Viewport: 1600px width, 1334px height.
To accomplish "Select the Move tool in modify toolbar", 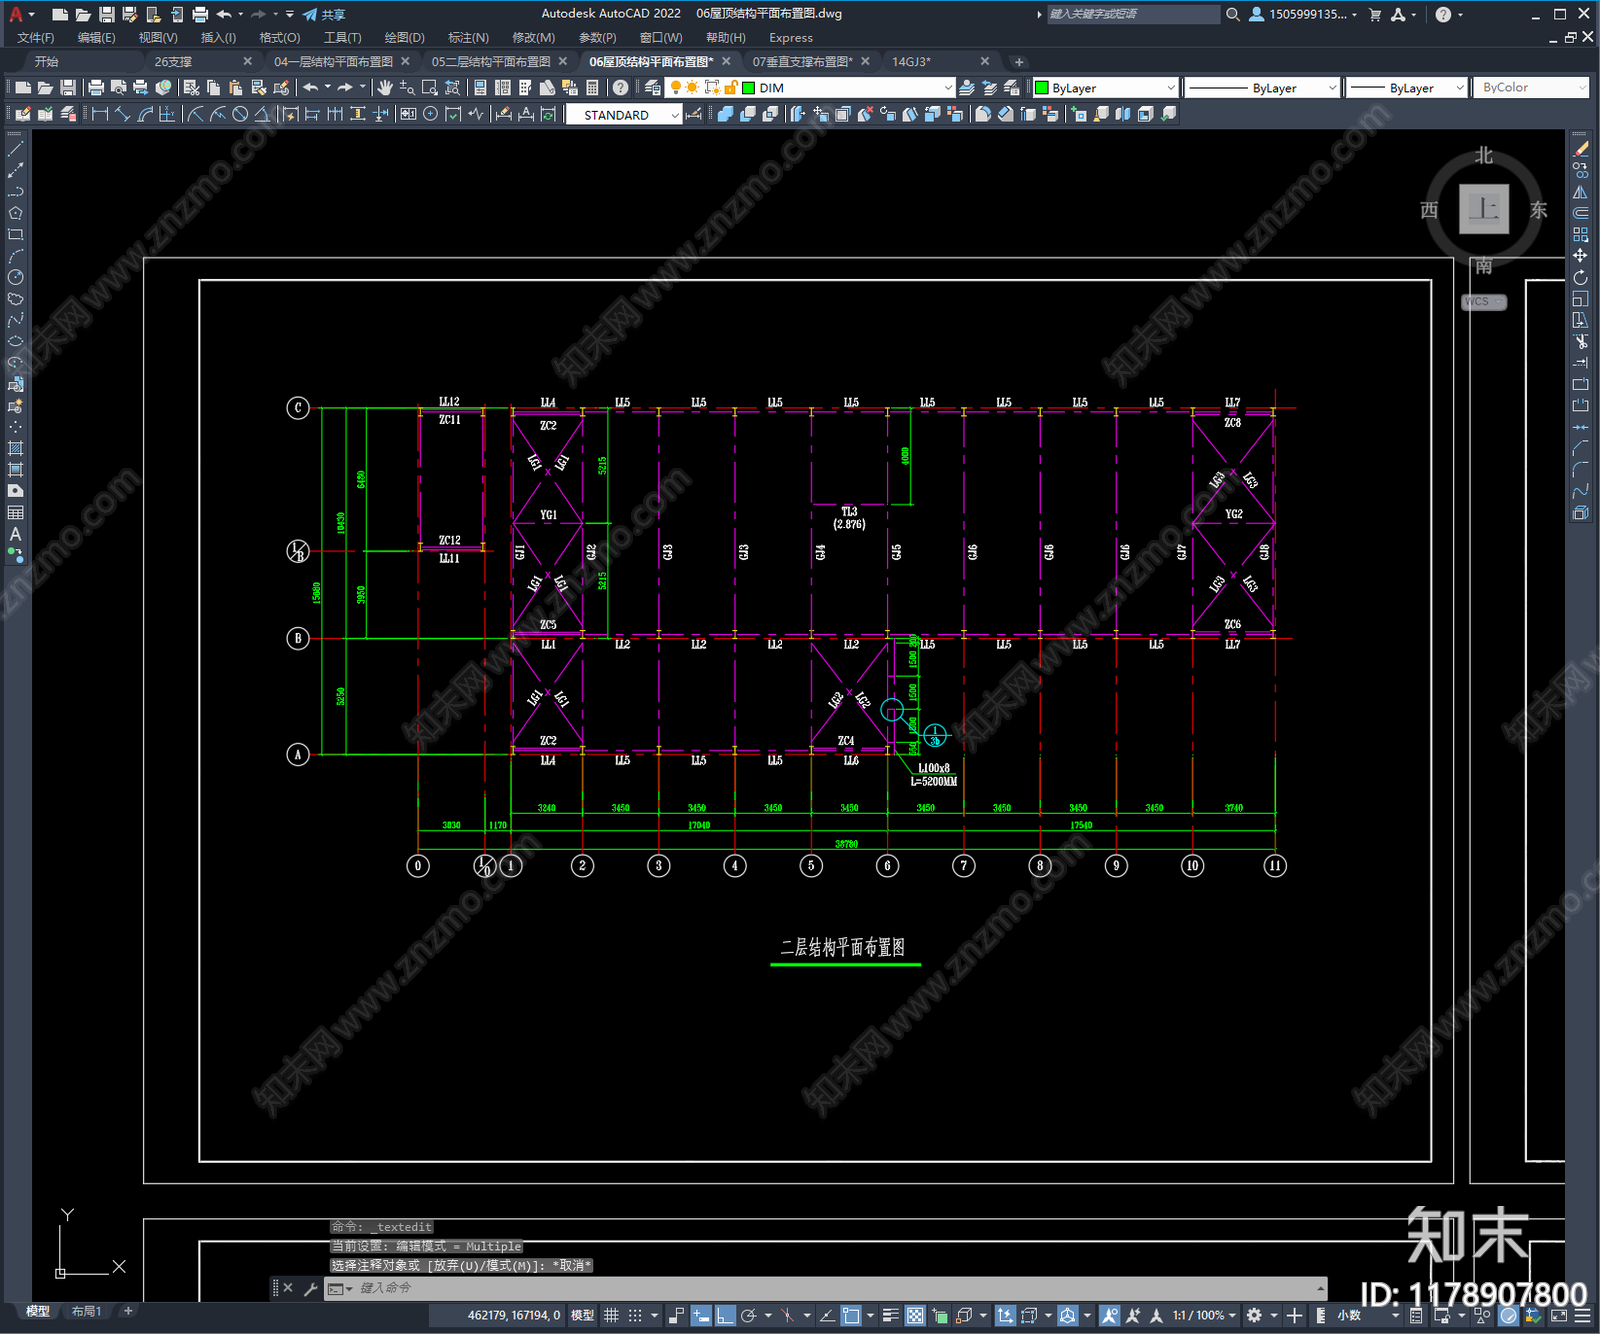I will pyautogui.click(x=1581, y=256).
